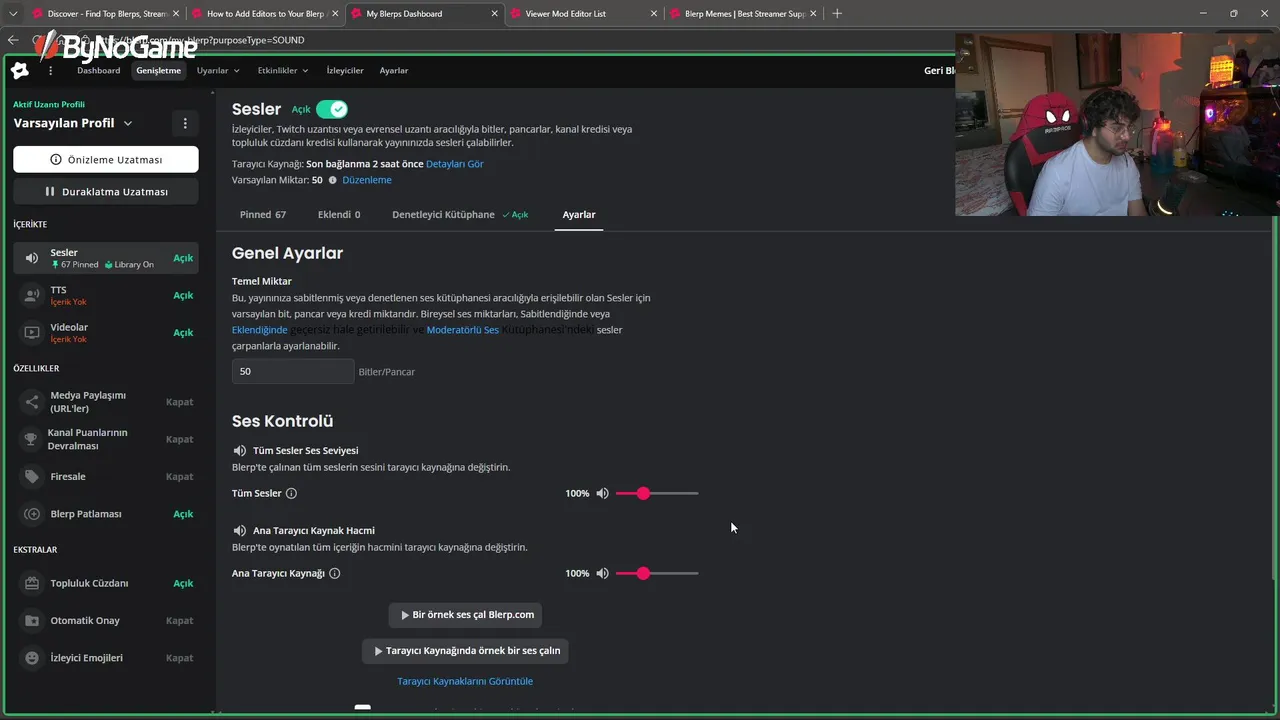Click Tarayıcı Kaynağında örnek bir ses çalın
1280x720 pixels.
pos(465,651)
